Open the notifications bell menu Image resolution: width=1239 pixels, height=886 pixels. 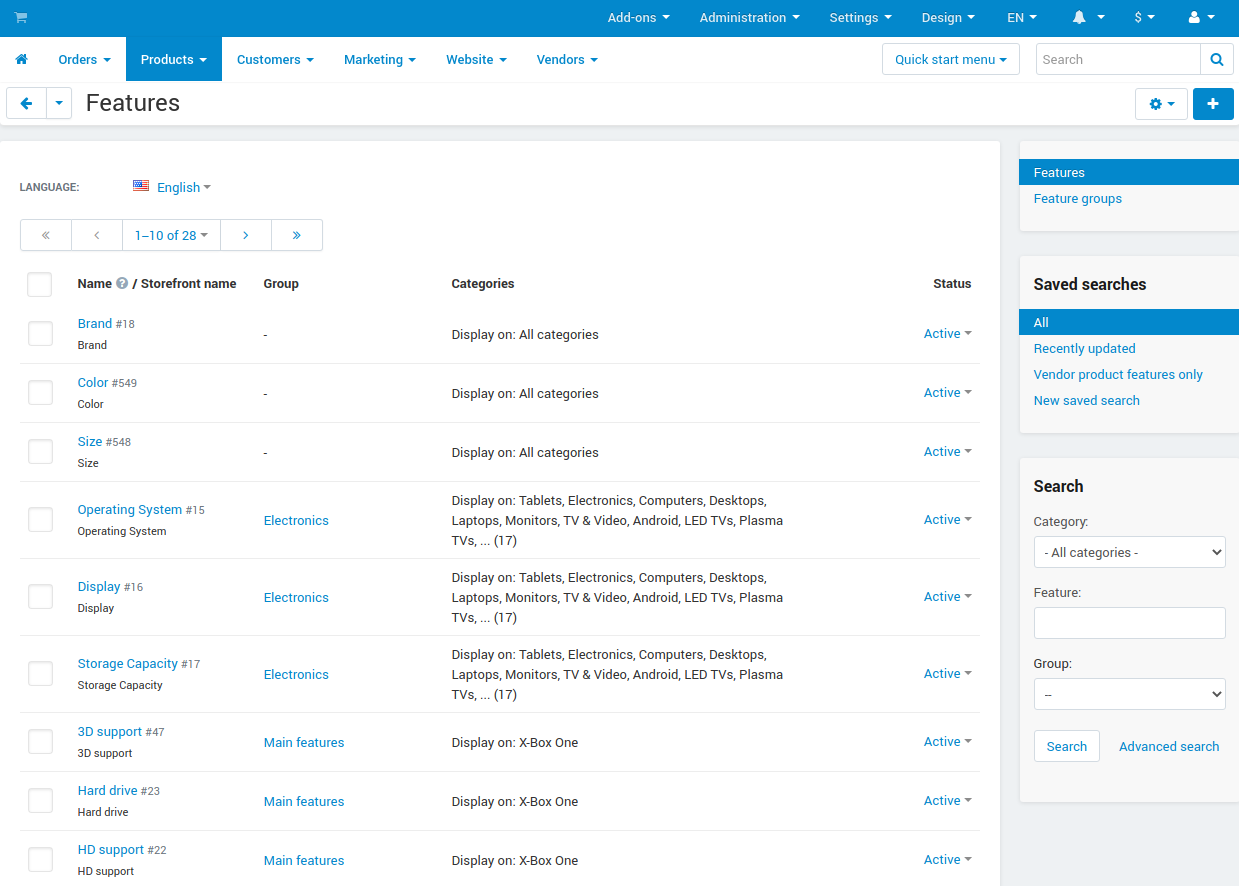pos(1088,18)
